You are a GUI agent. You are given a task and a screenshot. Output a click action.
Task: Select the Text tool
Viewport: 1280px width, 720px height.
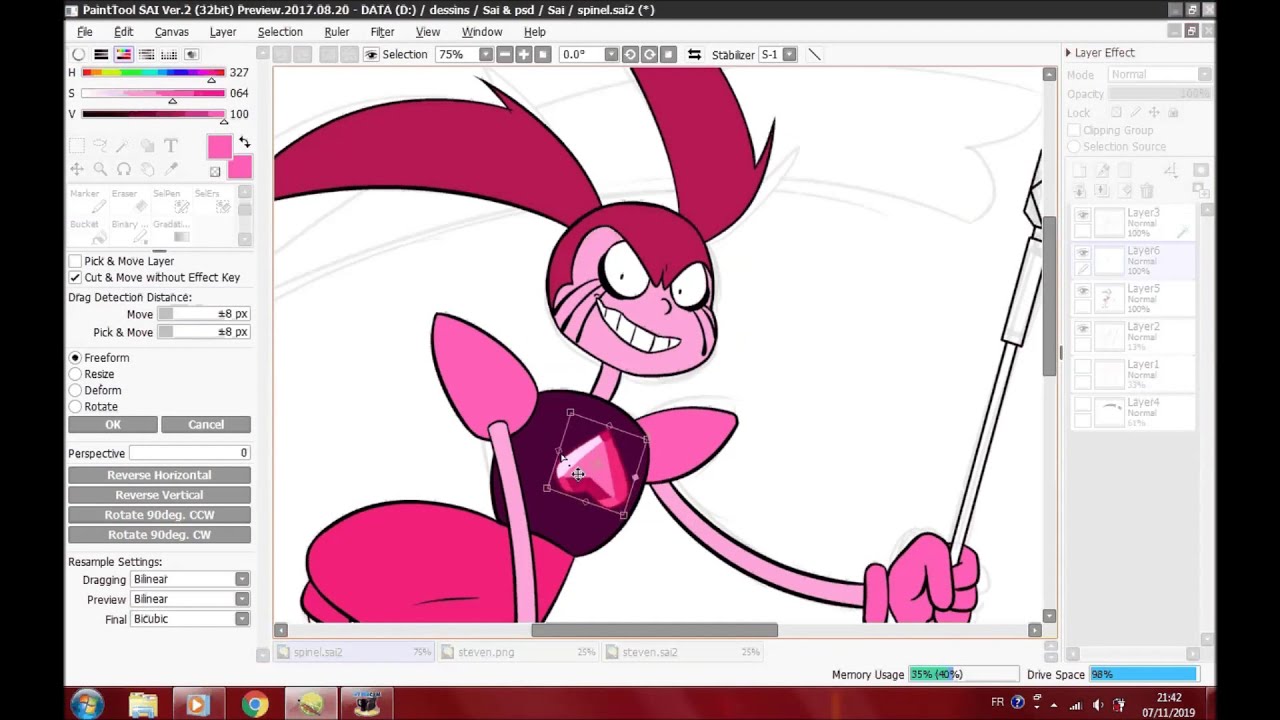(x=170, y=146)
